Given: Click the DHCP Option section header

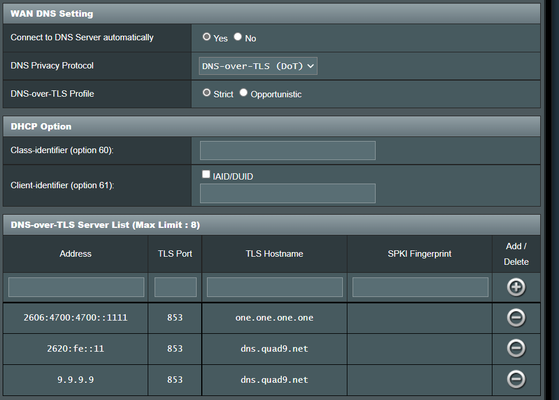Looking at the screenshot, I should [x=272, y=126].
